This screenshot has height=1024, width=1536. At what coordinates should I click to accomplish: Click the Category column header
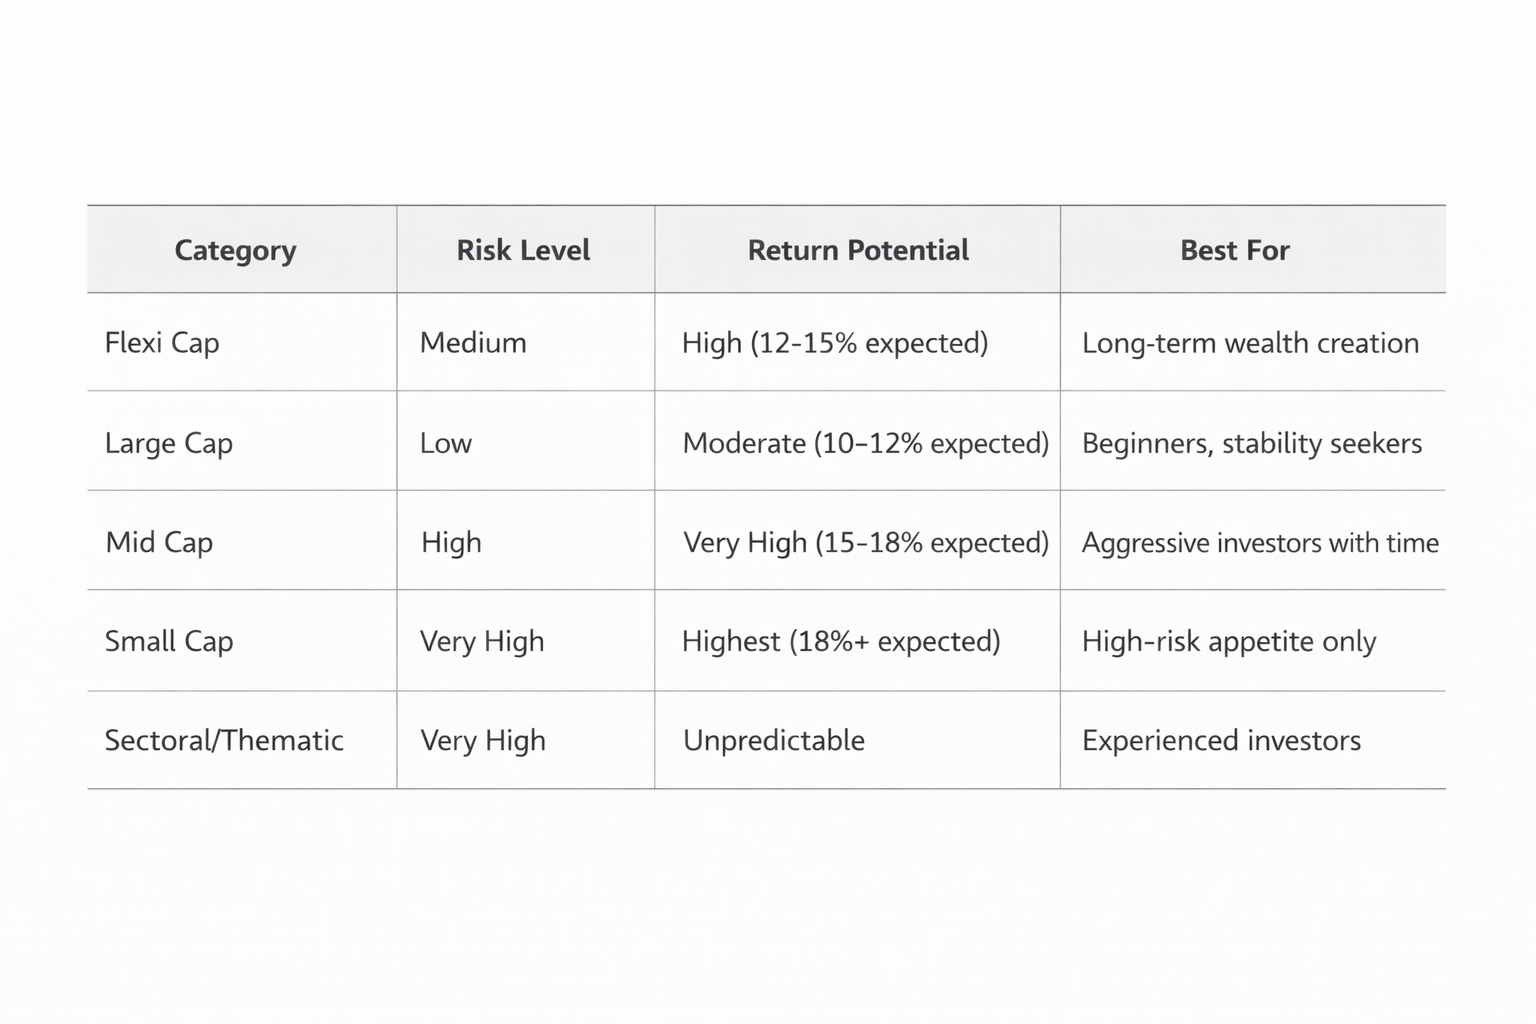tap(235, 250)
